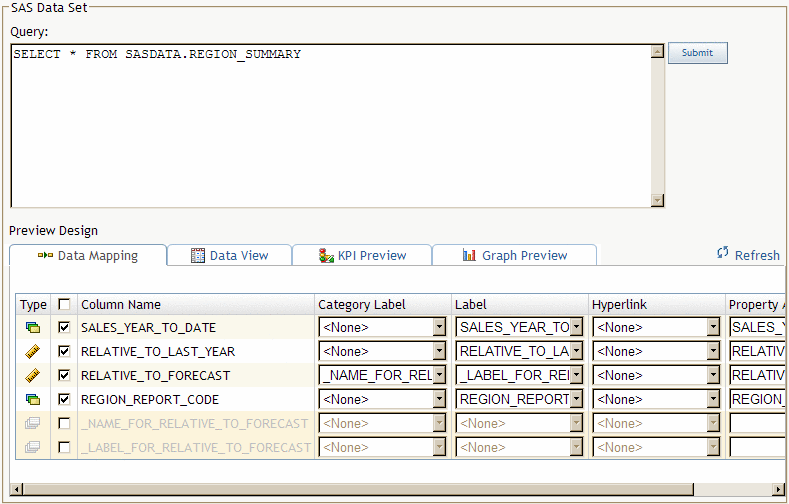
Task: Switch to the Data View tab
Action: pyautogui.click(x=230, y=255)
